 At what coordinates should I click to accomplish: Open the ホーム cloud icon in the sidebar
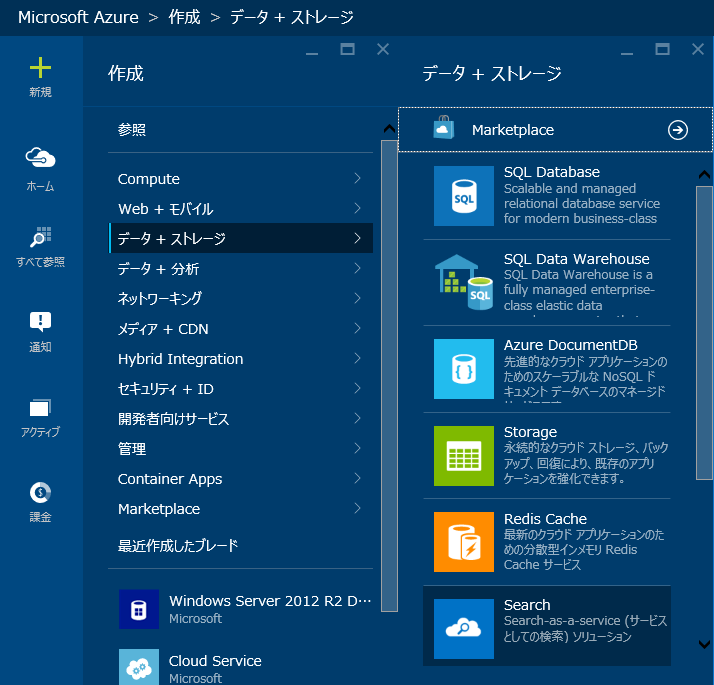tap(40, 158)
